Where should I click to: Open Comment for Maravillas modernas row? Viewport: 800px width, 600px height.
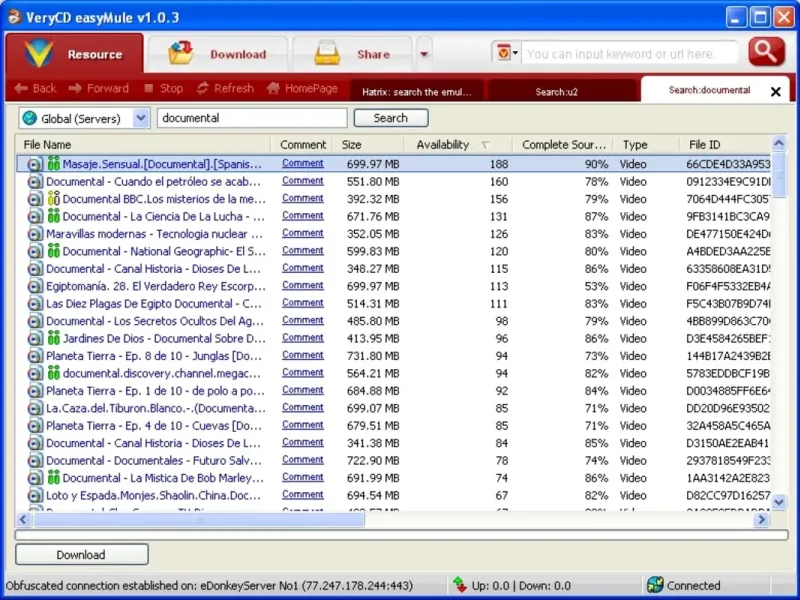pos(303,233)
